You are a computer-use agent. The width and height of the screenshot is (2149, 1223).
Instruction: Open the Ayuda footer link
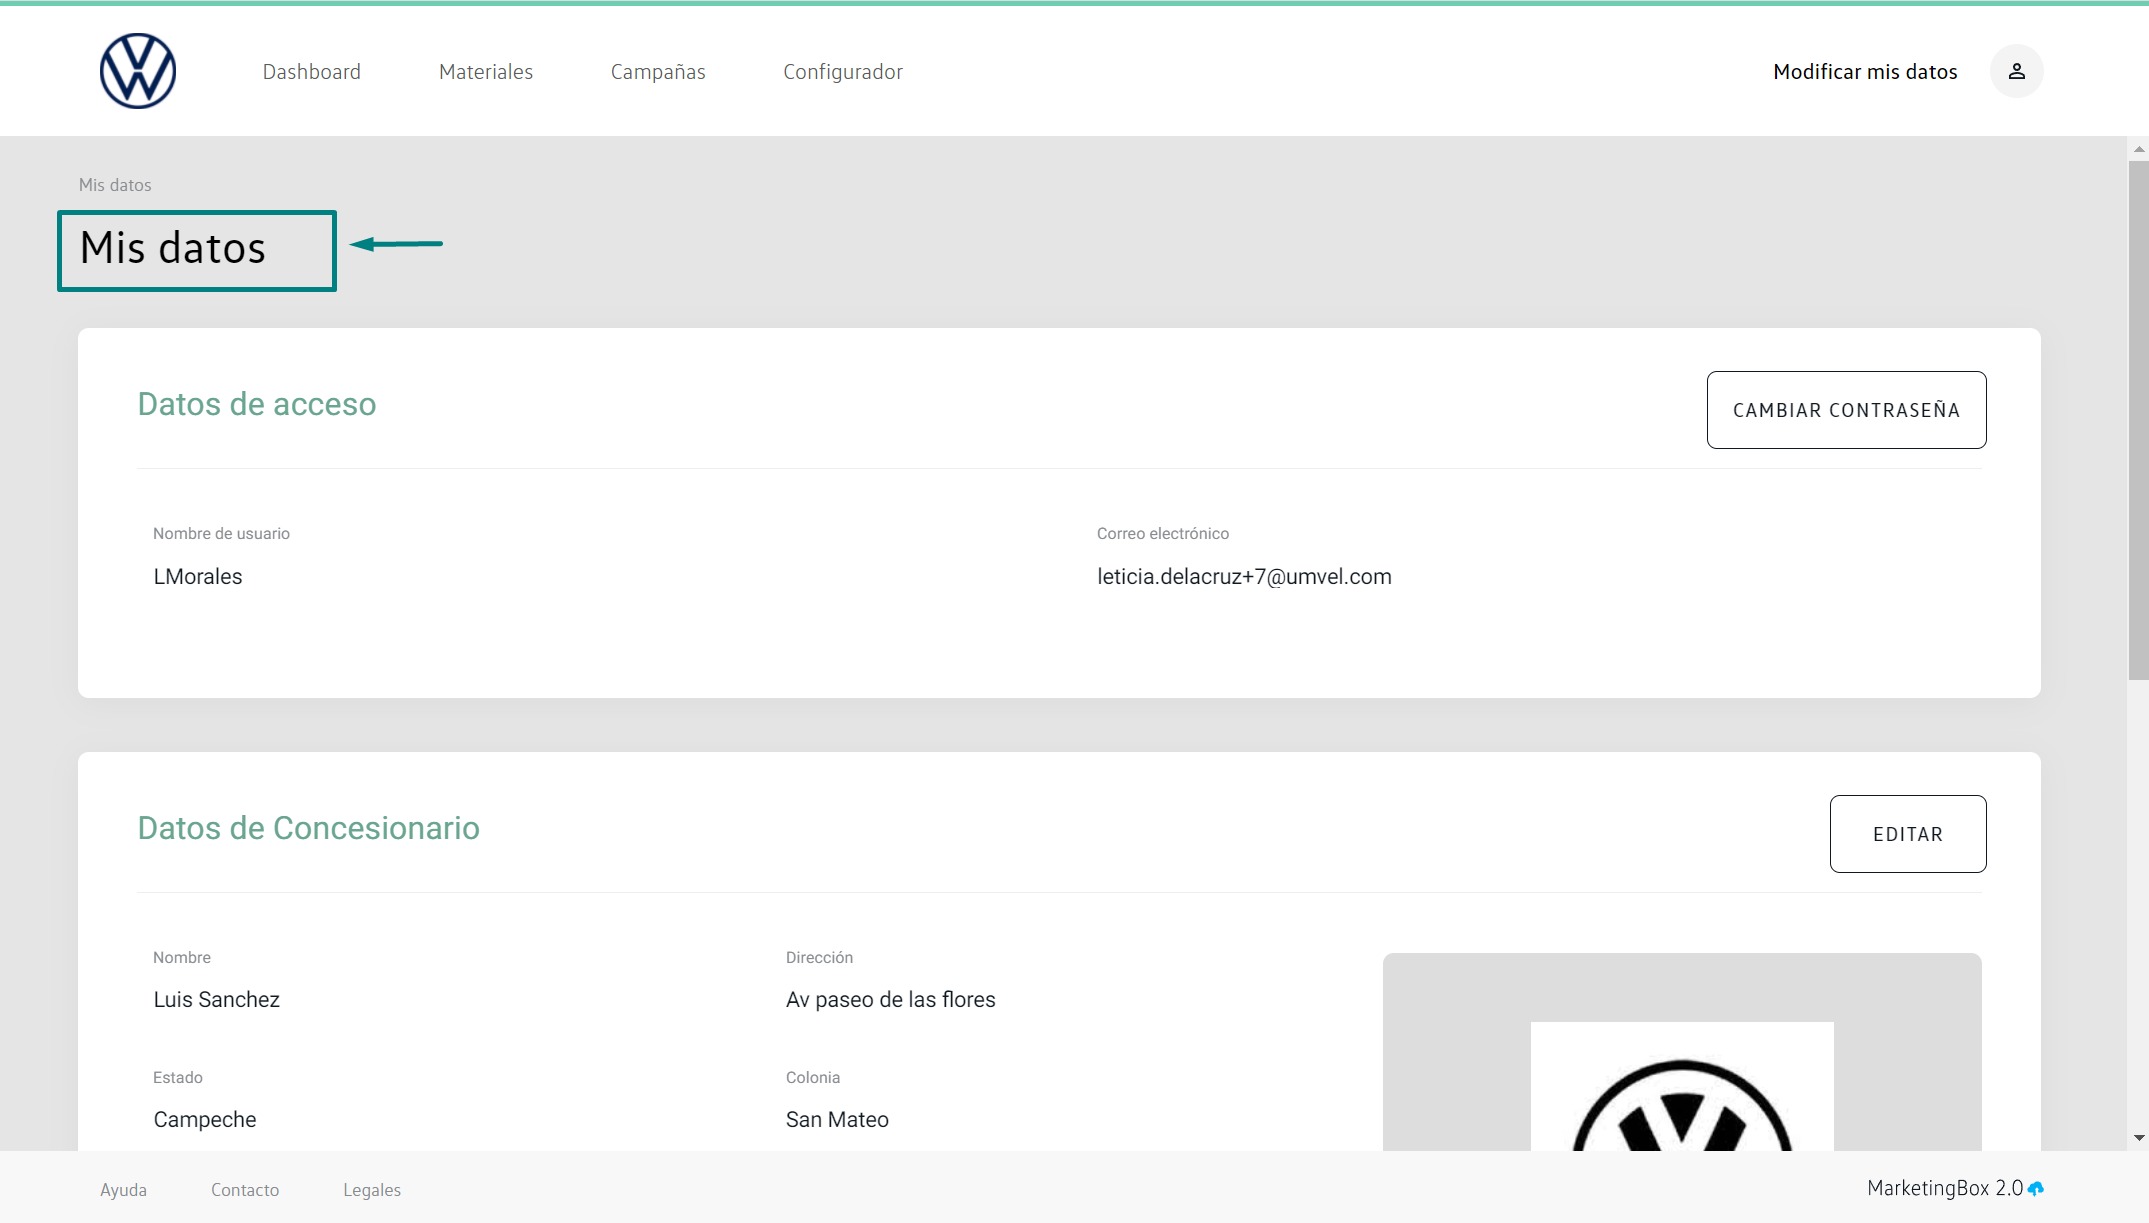[x=123, y=1190]
